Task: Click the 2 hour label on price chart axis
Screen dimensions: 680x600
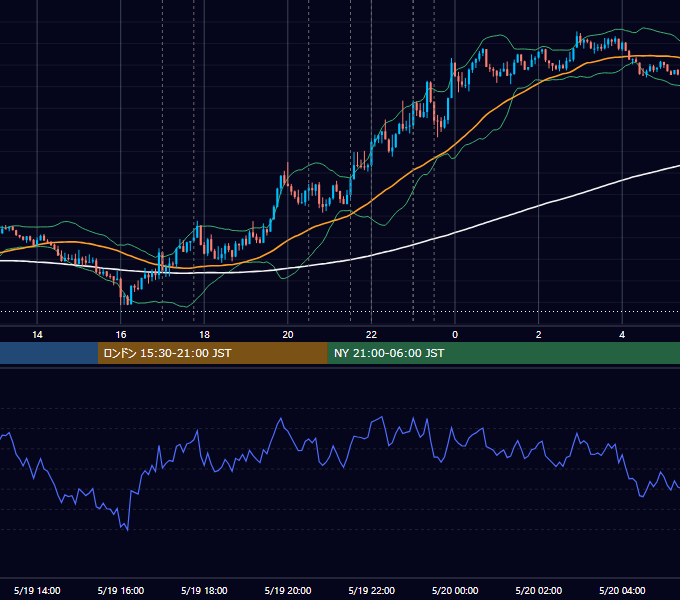Action: [x=538, y=335]
